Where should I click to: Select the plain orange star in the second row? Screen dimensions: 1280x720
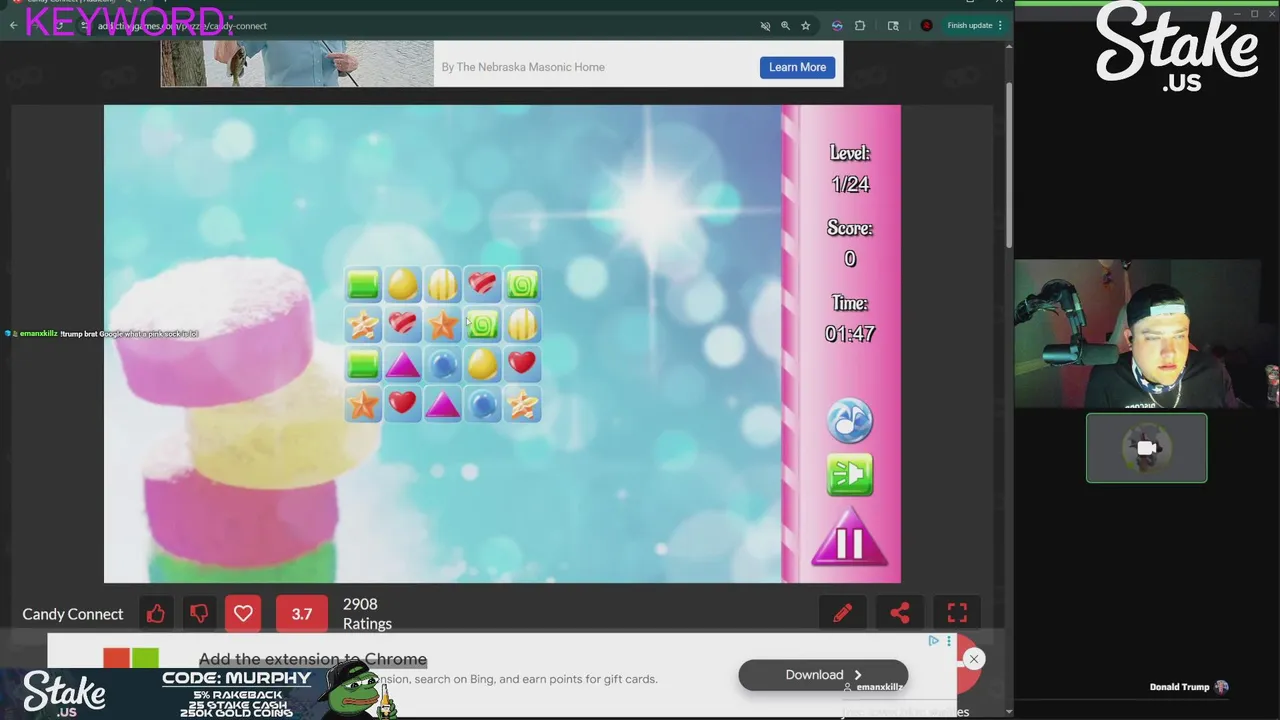click(x=443, y=324)
